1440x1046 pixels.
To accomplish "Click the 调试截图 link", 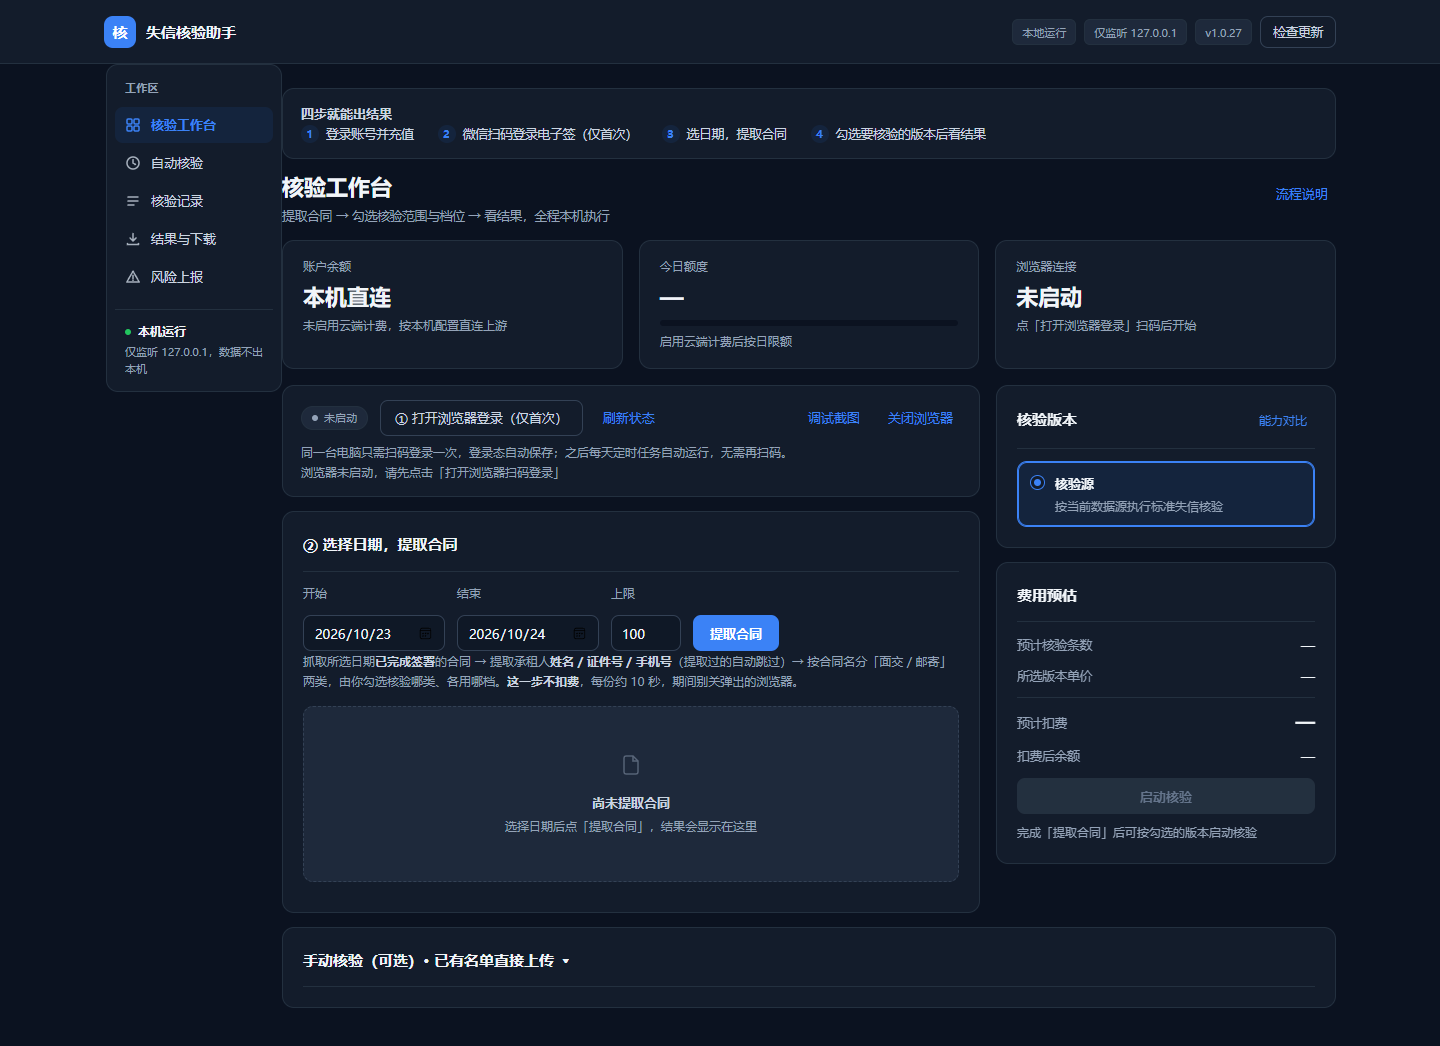I will (x=834, y=418).
